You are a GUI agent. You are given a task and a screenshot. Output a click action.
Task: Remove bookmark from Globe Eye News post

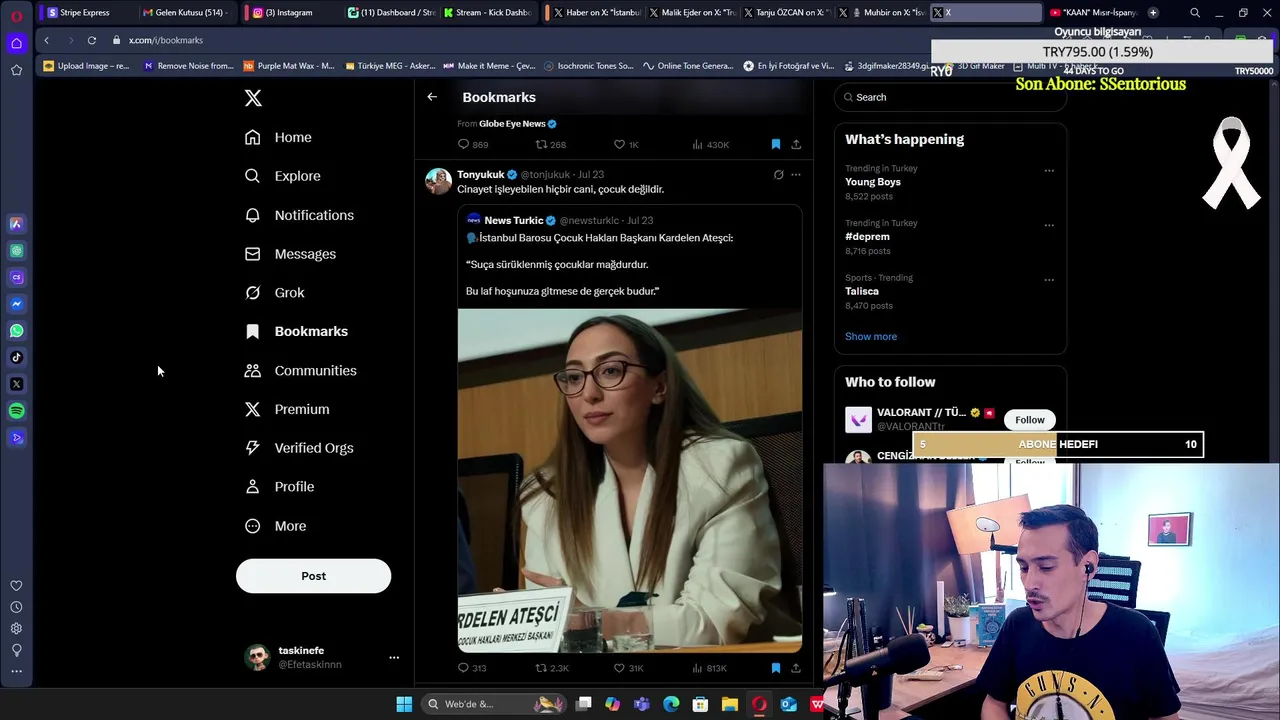[x=776, y=144]
